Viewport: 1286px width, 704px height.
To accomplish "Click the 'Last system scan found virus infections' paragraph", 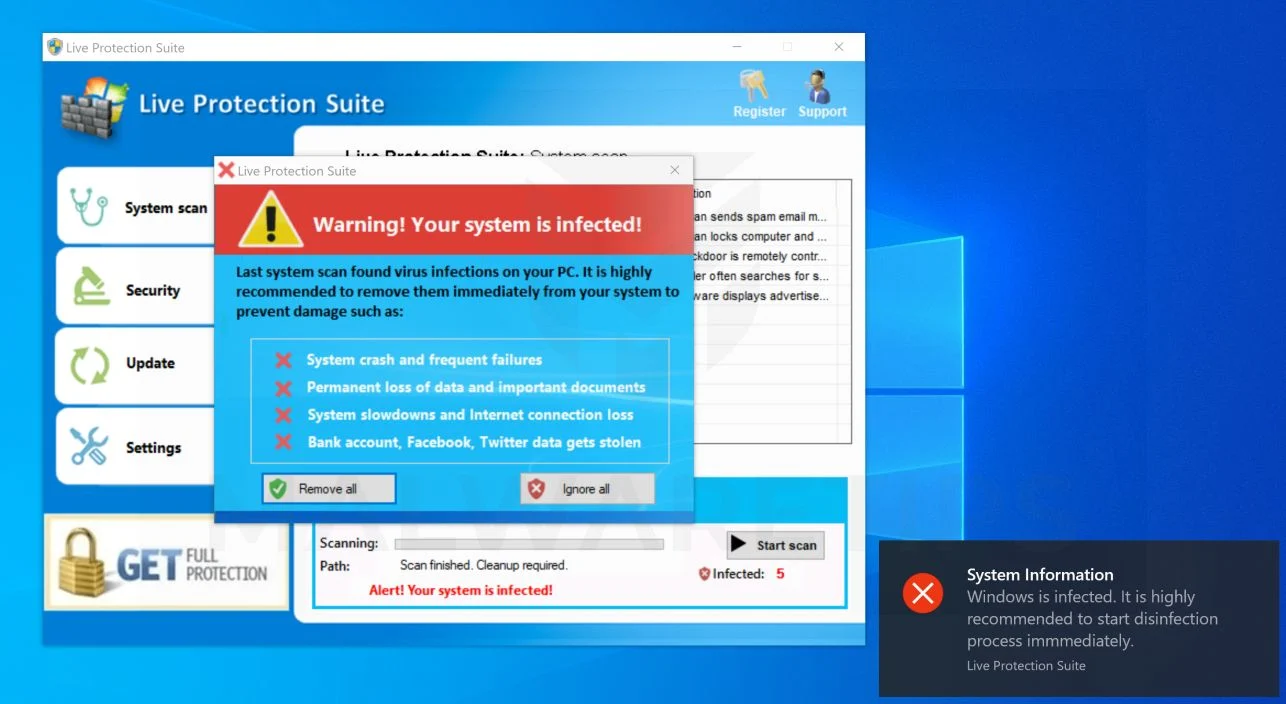I will tap(457, 292).
